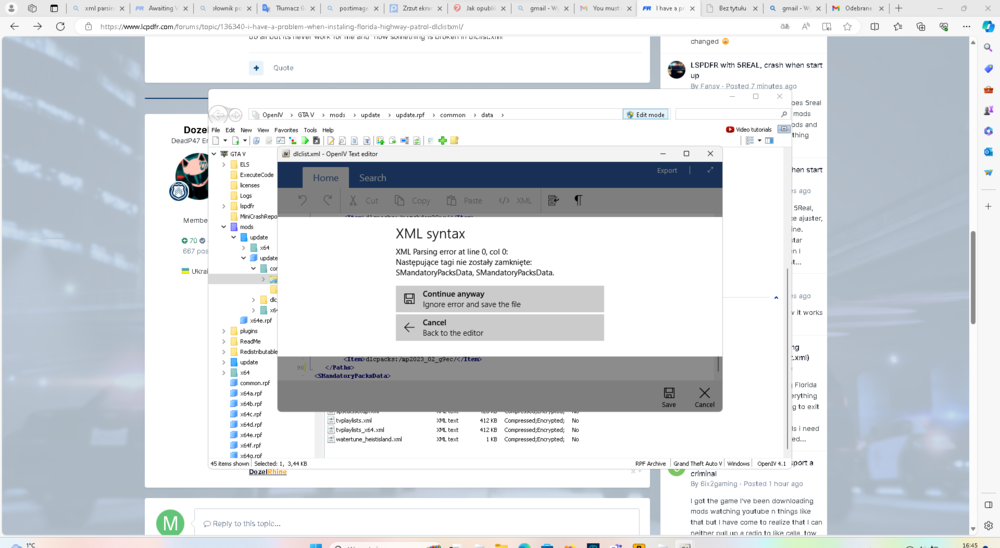Click the XML syntax check tool
1000x548 pixels.
point(515,200)
